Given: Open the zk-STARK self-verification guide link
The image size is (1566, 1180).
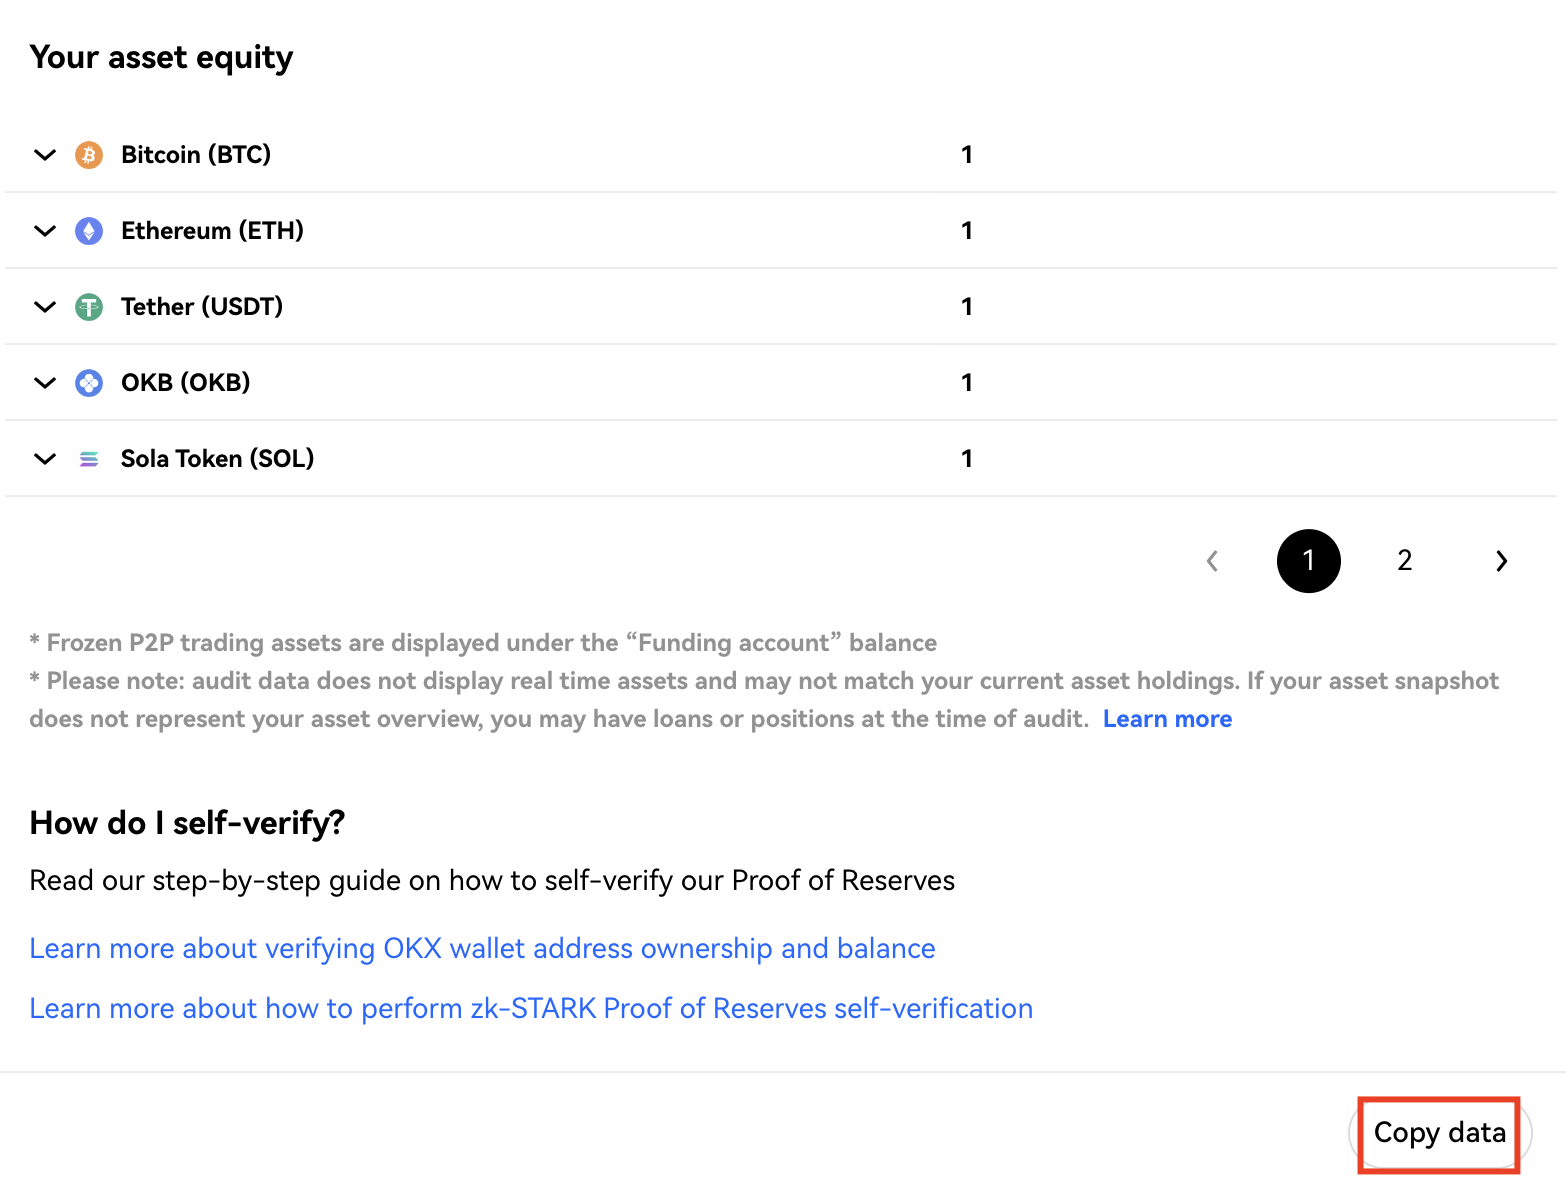Looking at the screenshot, I should [x=531, y=1008].
